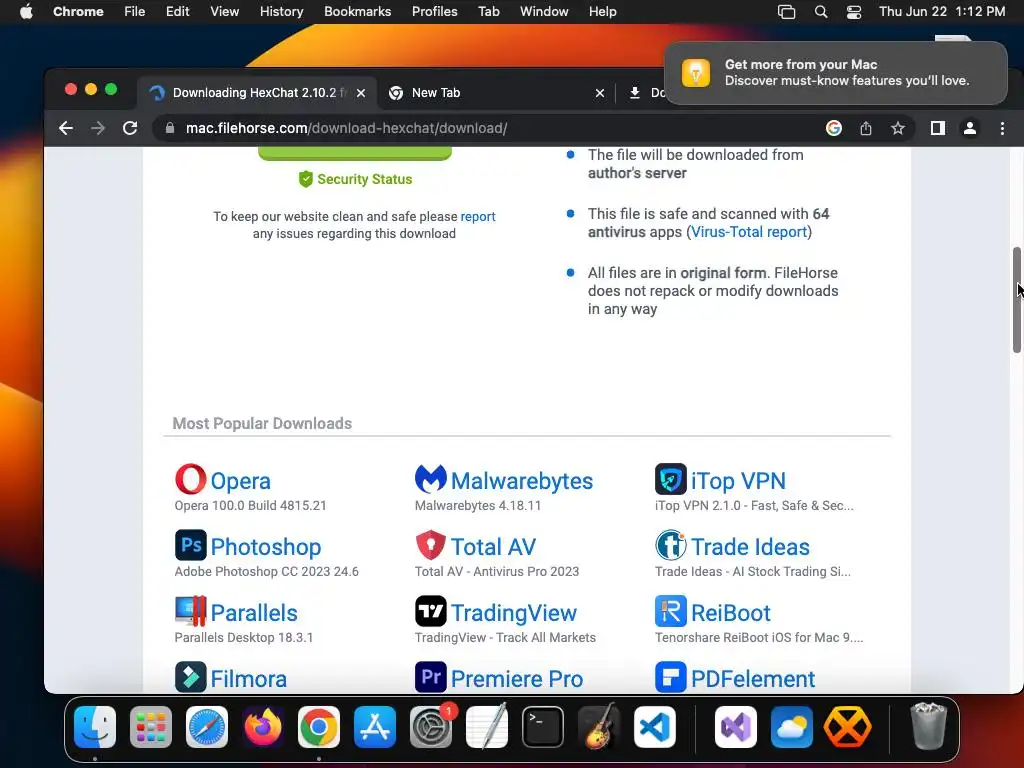The height and width of the screenshot is (768, 1024).
Task: Click the Most Popular Downloads heading
Action: pos(262,423)
